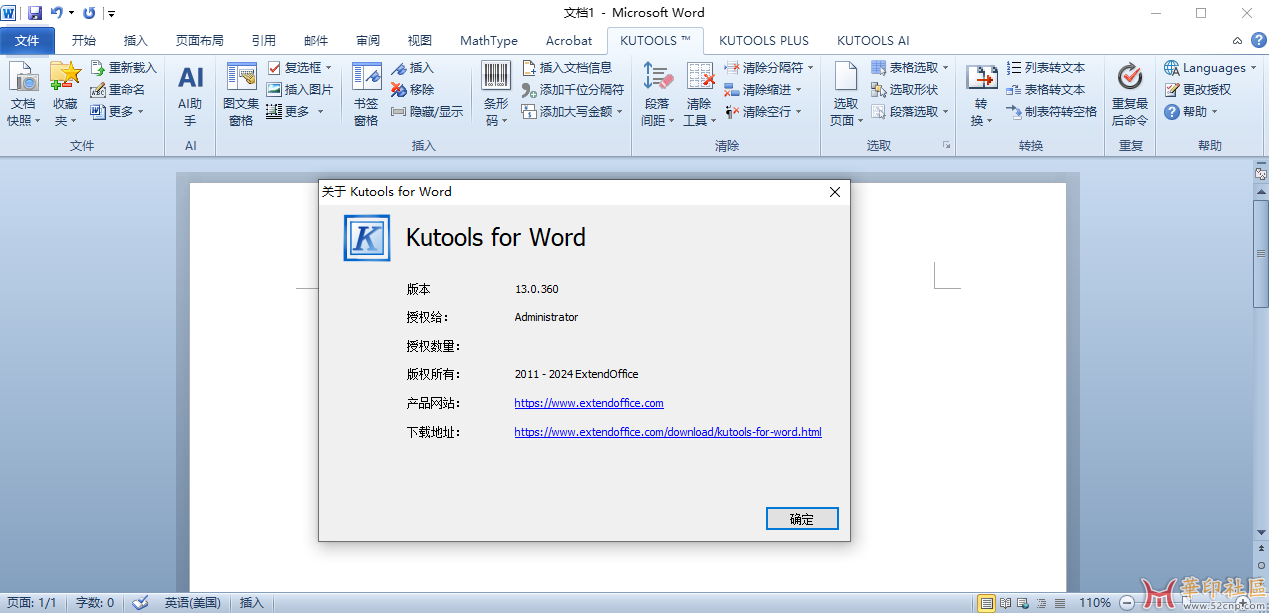Click Rename (重命名) document
Screen dimensions: 1269x613
[118, 90]
